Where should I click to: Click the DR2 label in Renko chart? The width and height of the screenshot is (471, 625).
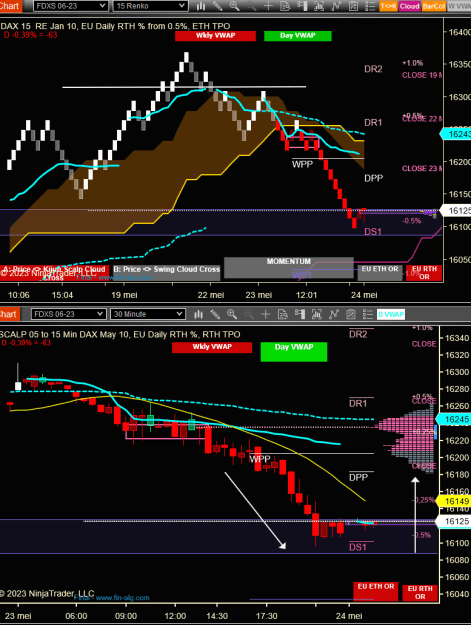point(373,69)
